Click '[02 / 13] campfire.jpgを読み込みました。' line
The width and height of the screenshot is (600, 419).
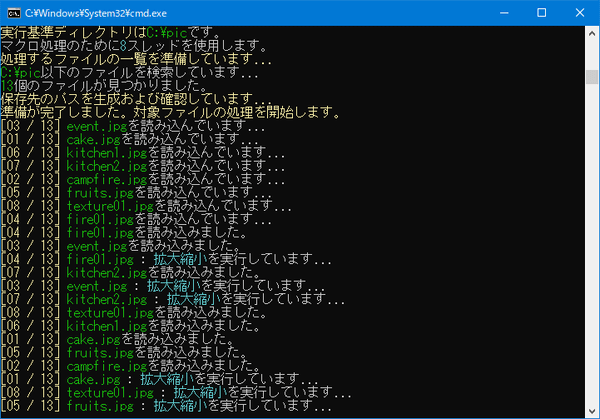click(x=130, y=366)
